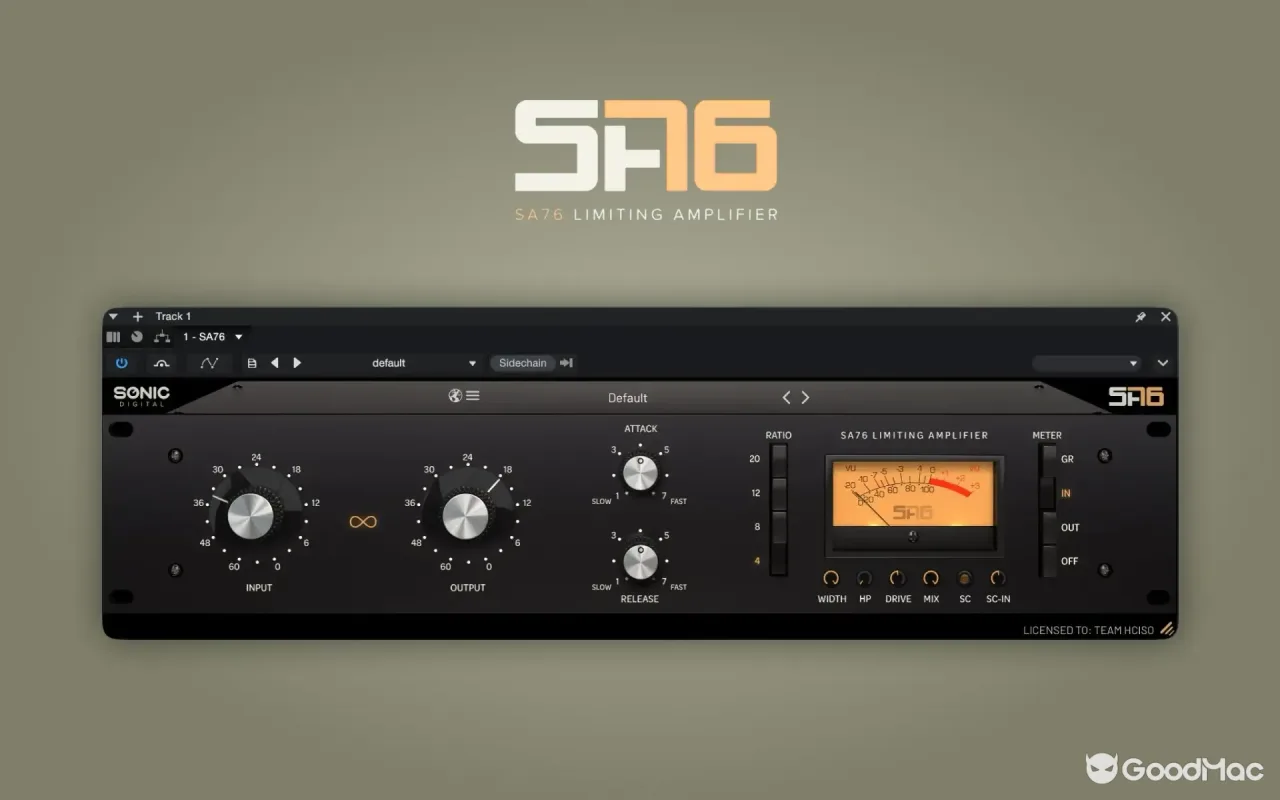Open the 'default' preset dropdown
The width and height of the screenshot is (1280, 800).
click(424, 363)
